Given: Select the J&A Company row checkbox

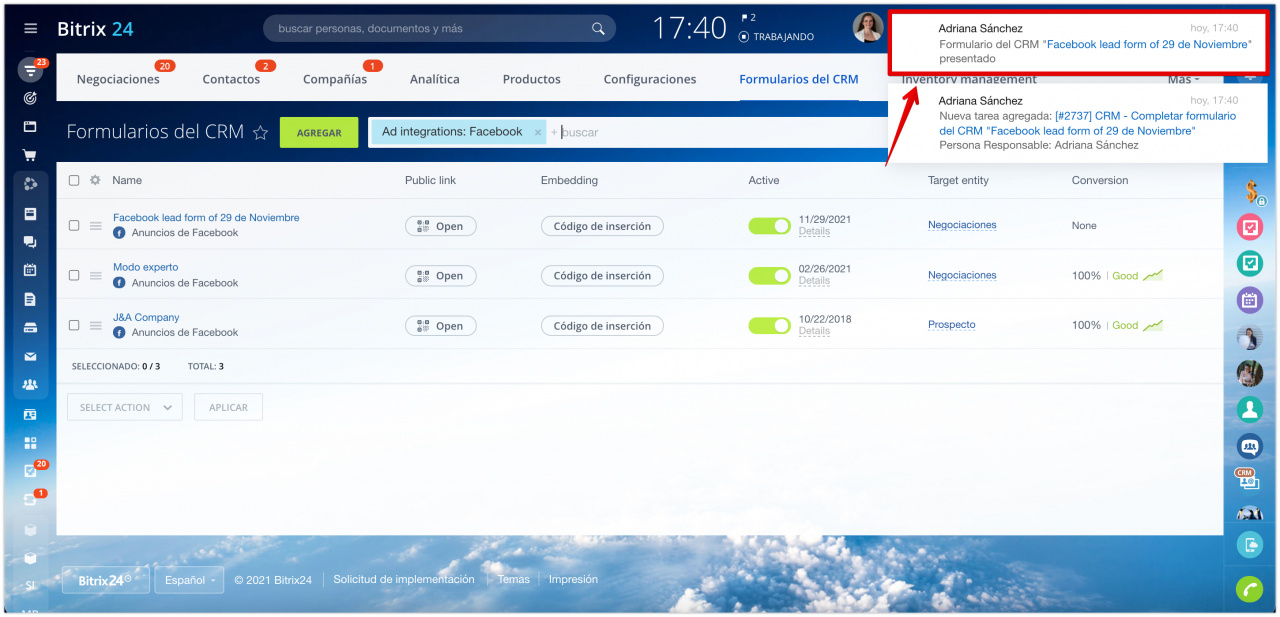Looking at the screenshot, I should click(74, 325).
